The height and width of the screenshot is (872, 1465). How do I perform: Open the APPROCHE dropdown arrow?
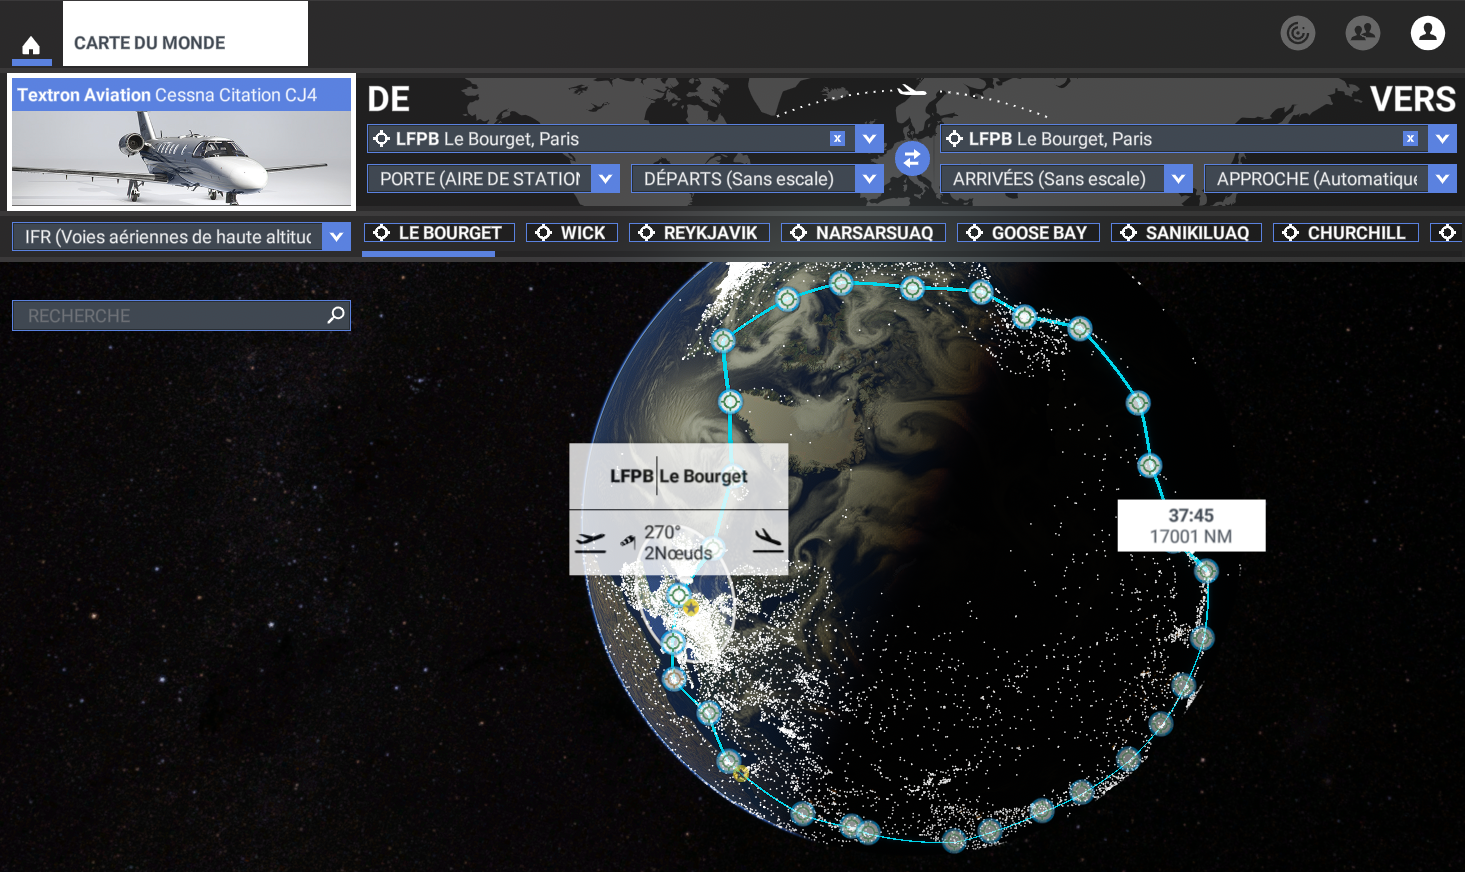point(1443,179)
